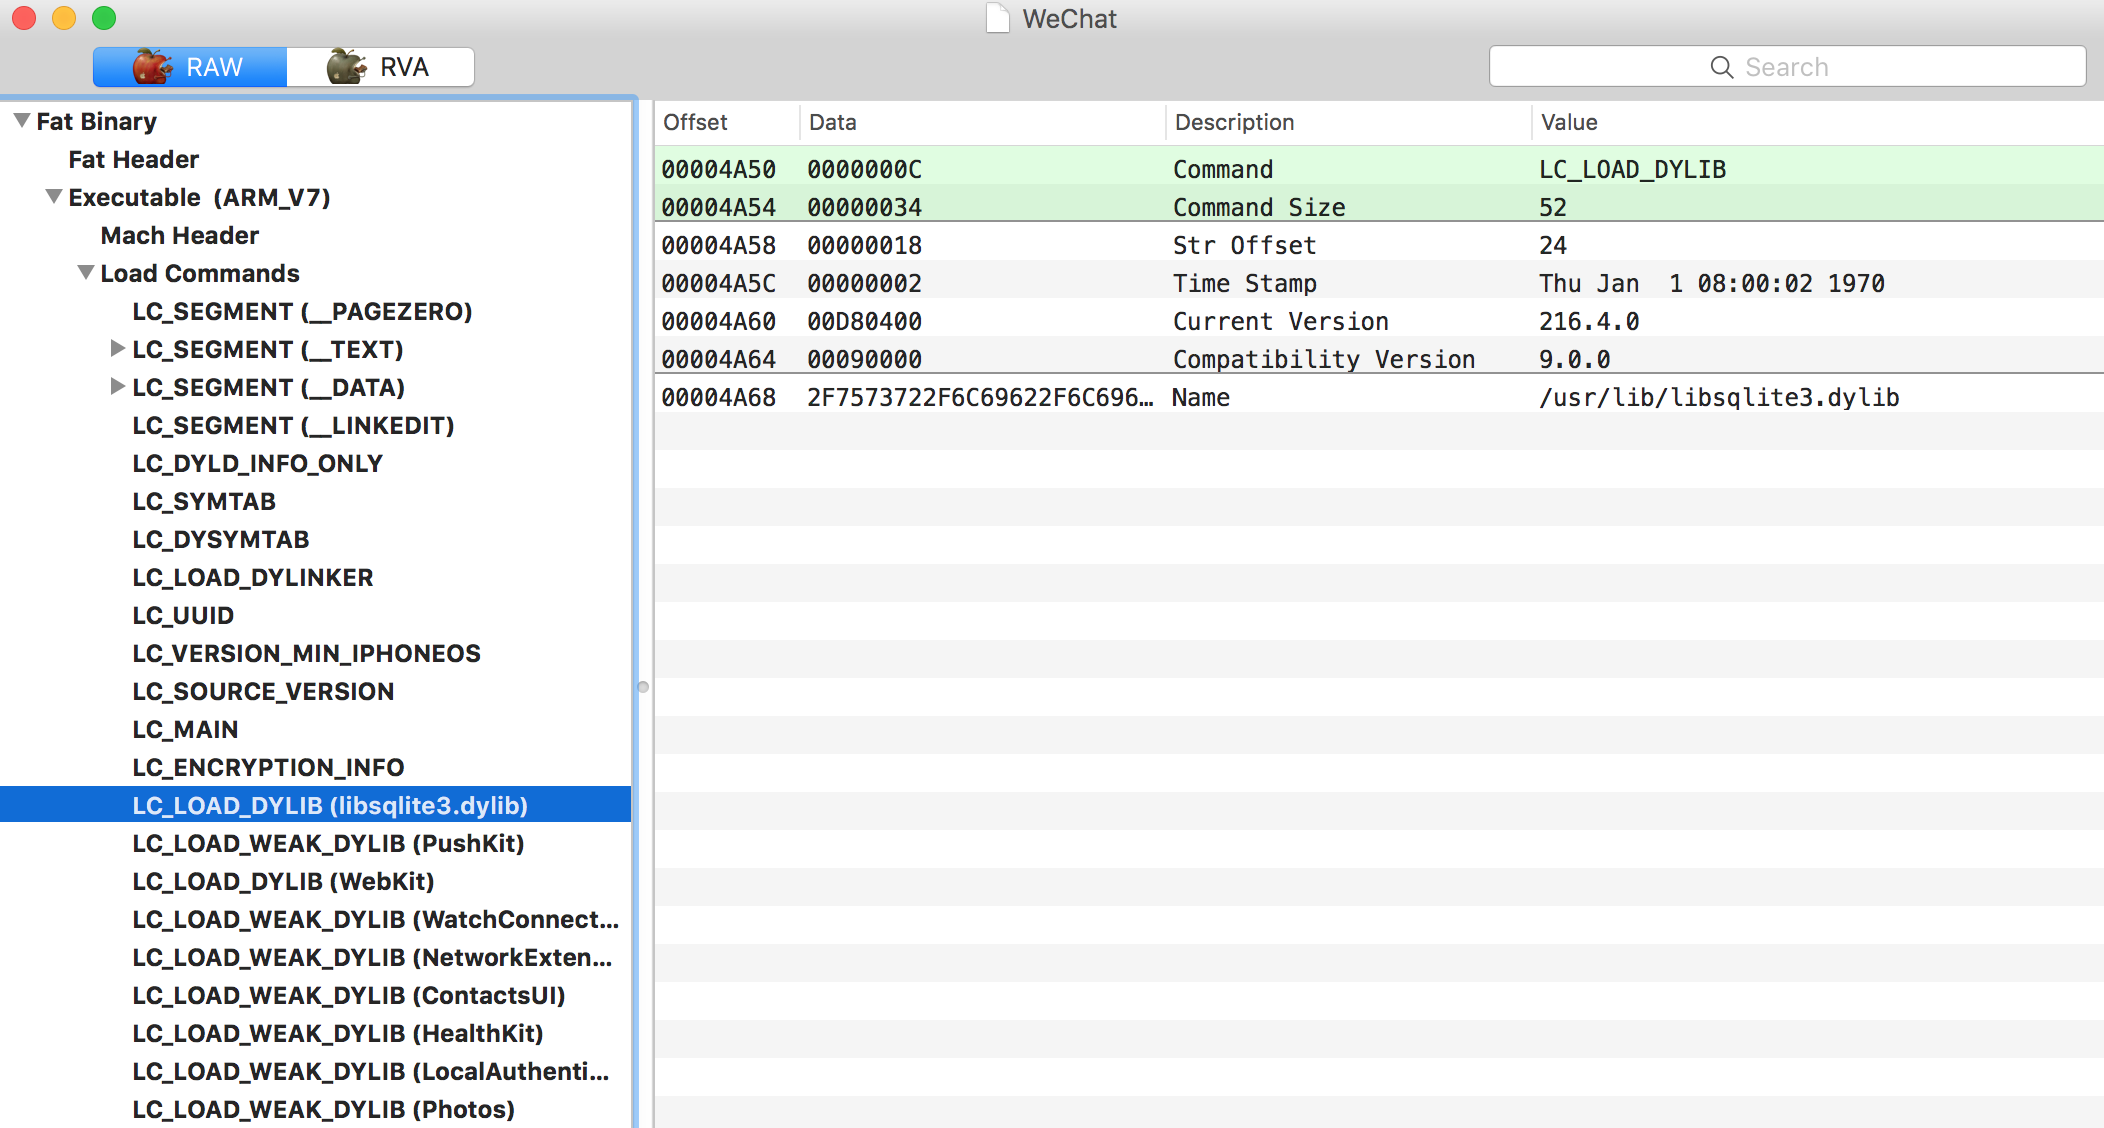Collapse the Executable (ARM_V7) node
2104x1128 pixels.
[54, 197]
